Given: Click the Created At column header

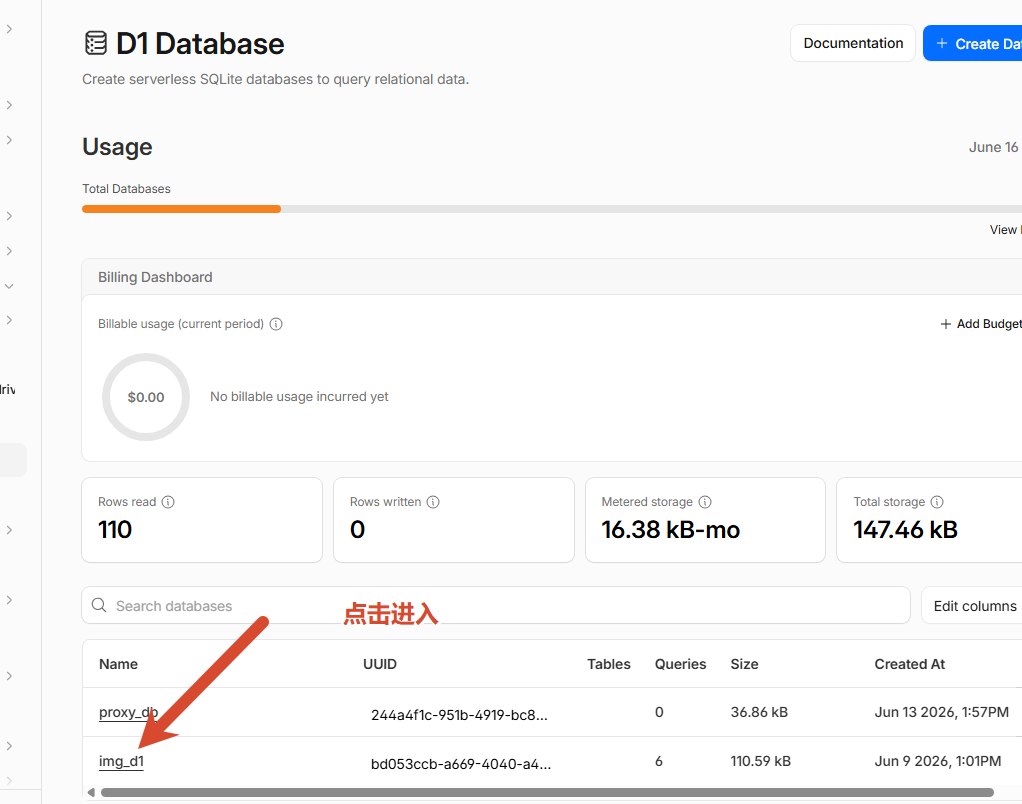Looking at the screenshot, I should (910, 664).
